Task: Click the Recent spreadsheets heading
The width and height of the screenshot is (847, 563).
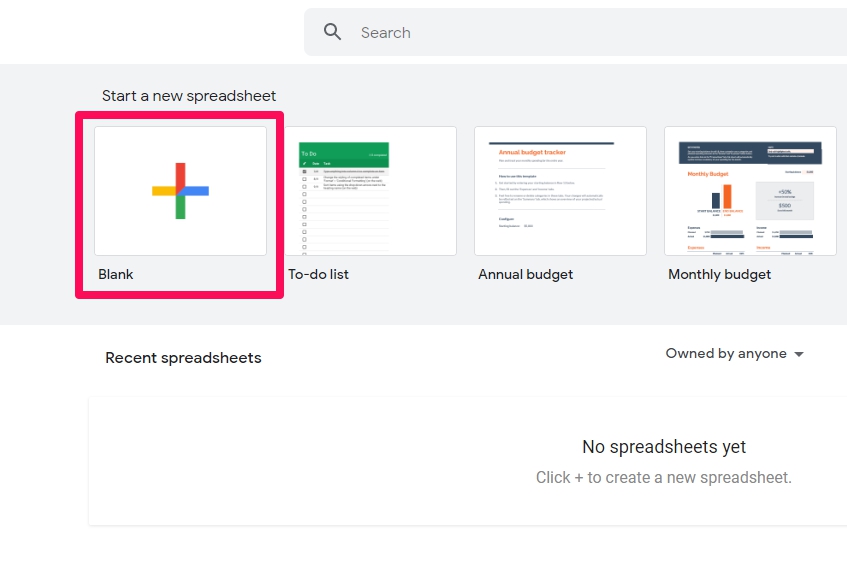Action: 183,358
